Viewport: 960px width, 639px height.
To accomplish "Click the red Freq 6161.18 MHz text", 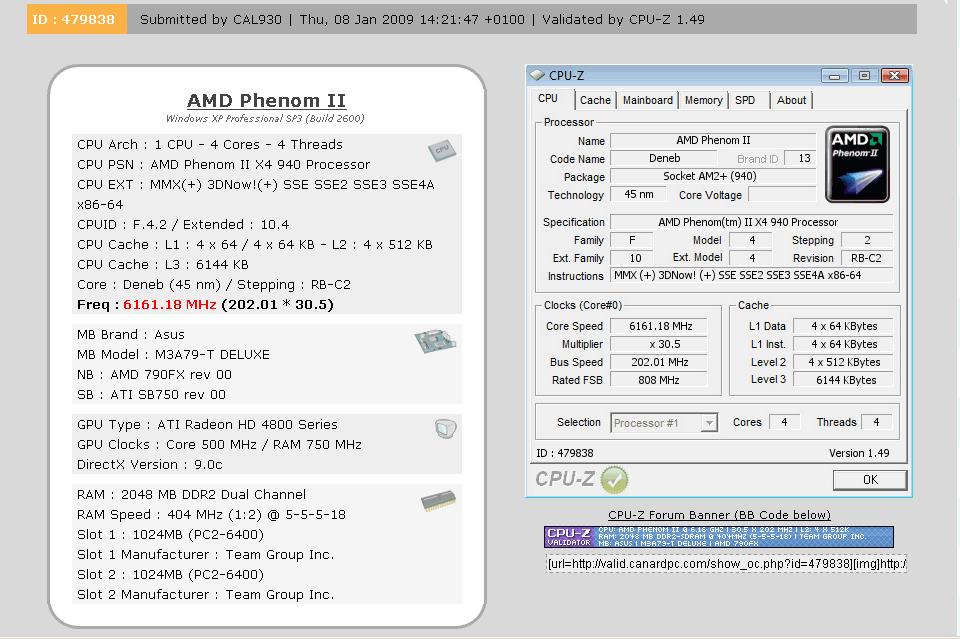I will (170, 305).
